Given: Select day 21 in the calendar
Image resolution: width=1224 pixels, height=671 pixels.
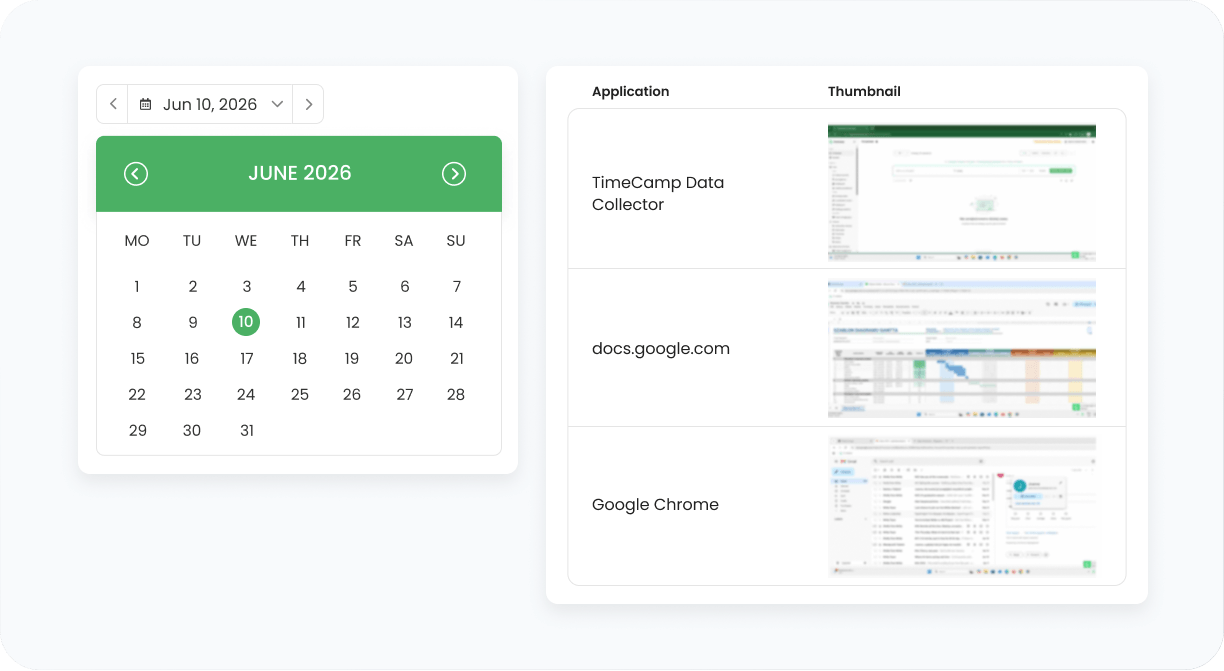Looking at the screenshot, I should pos(457,359).
